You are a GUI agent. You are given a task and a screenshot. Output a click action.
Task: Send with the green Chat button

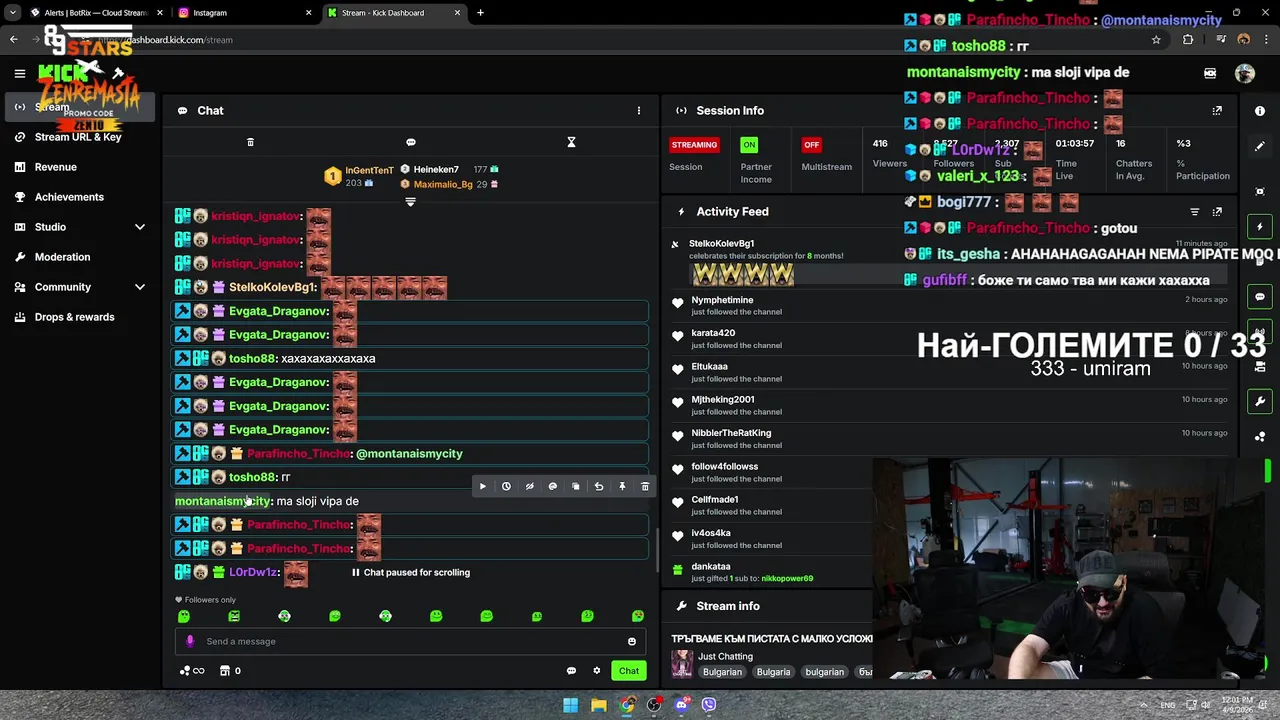pyautogui.click(x=629, y=671)
